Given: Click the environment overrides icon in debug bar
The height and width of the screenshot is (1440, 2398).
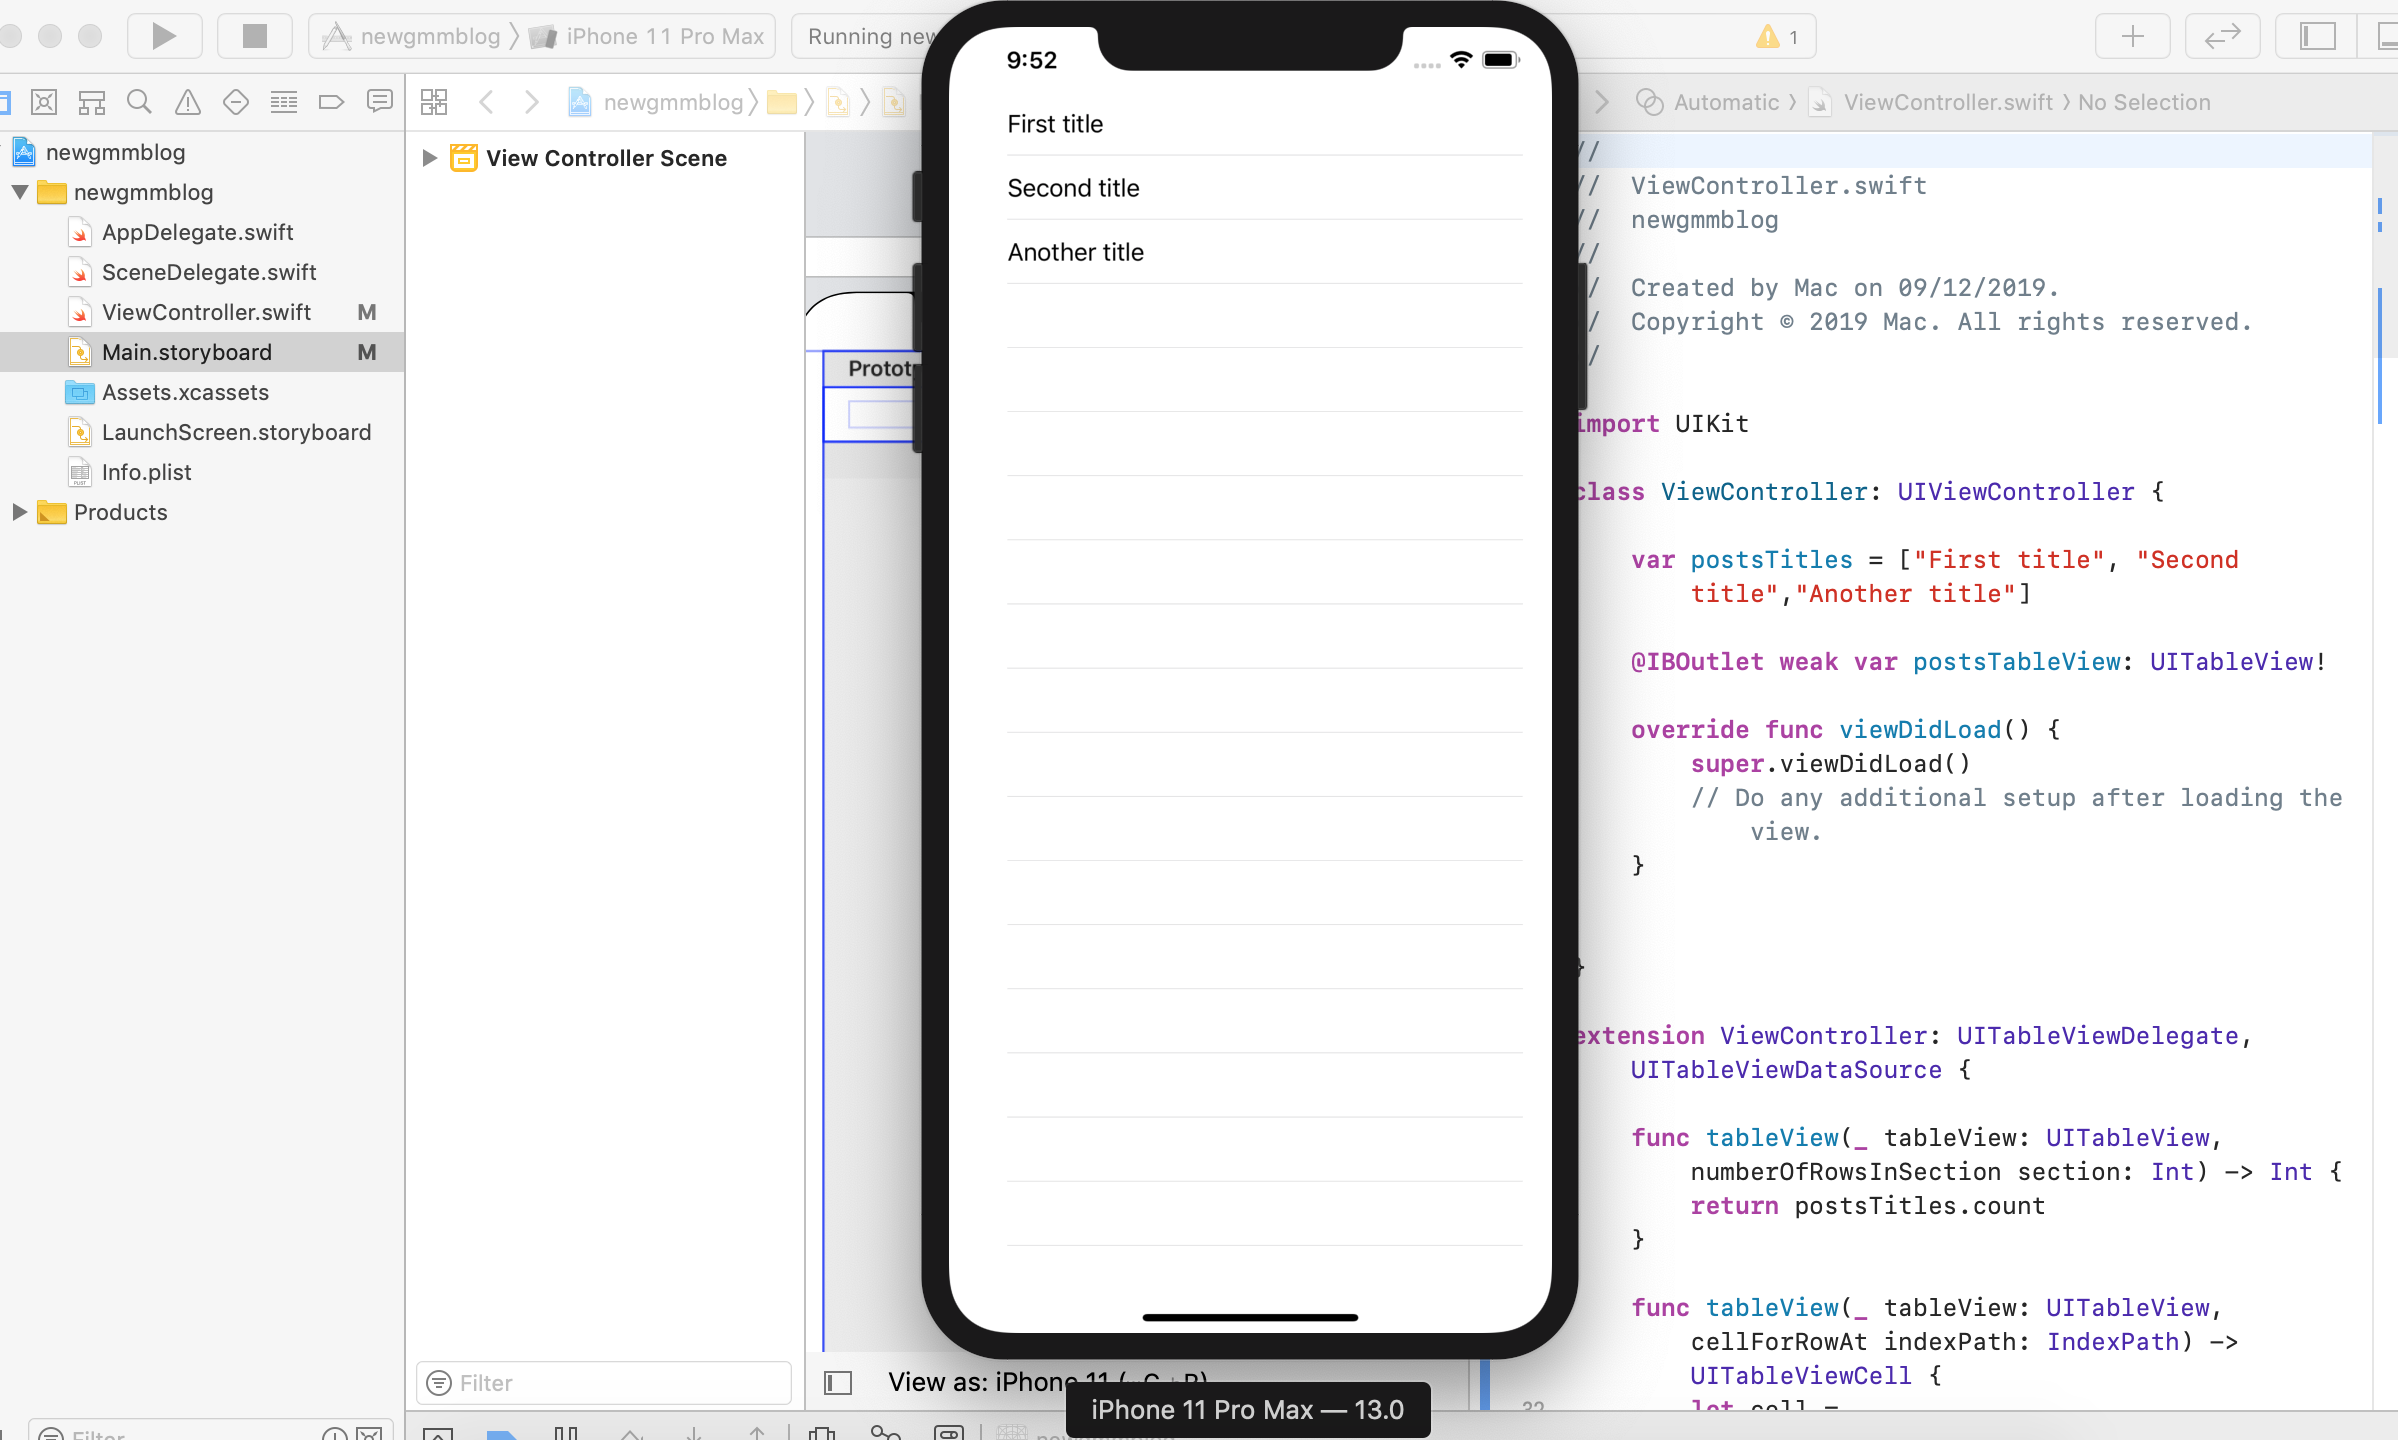Looking at the screenshot, I should (948, 1431).
